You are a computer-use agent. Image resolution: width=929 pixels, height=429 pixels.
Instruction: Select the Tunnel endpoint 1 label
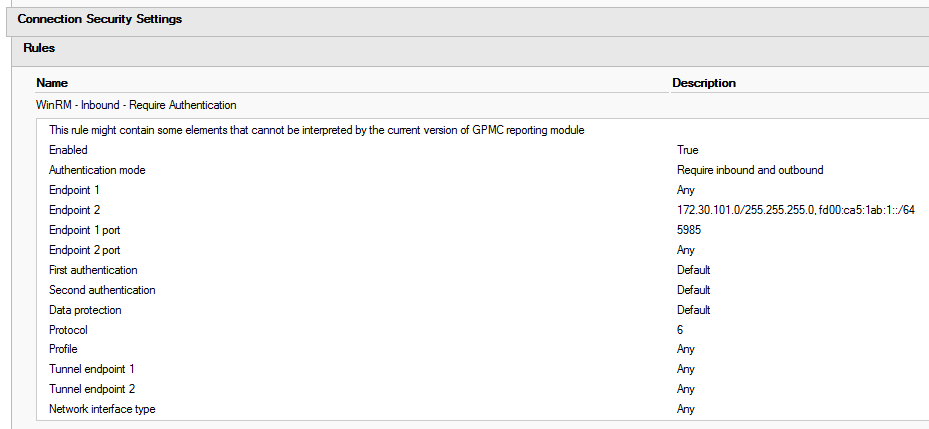[x=92, y=369]
